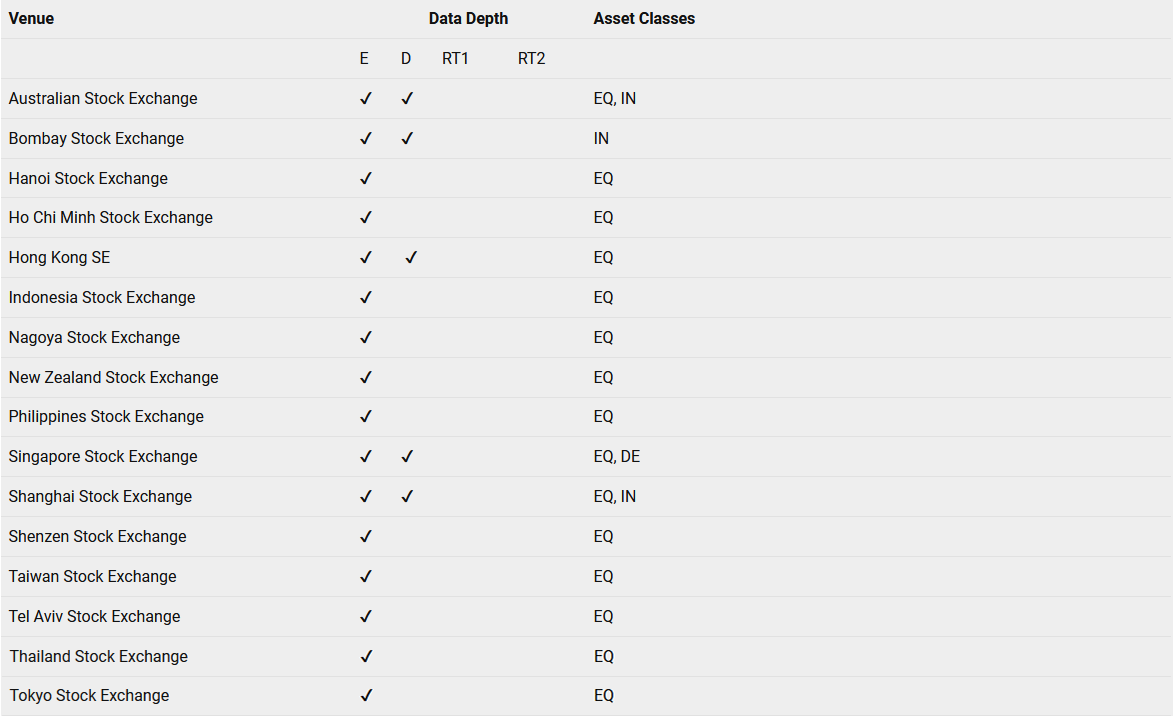The width and height of the screenshot is (1173, 716).
Task: Click the E checkmark for Tokyo Stock Exchange
Action: tap(366, 695)
